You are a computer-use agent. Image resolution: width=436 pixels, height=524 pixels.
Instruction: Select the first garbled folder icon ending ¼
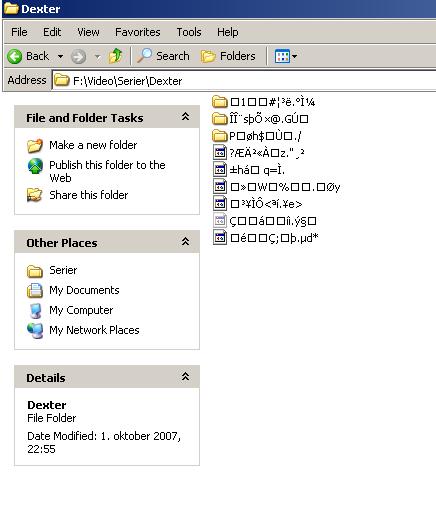point(220,101)
